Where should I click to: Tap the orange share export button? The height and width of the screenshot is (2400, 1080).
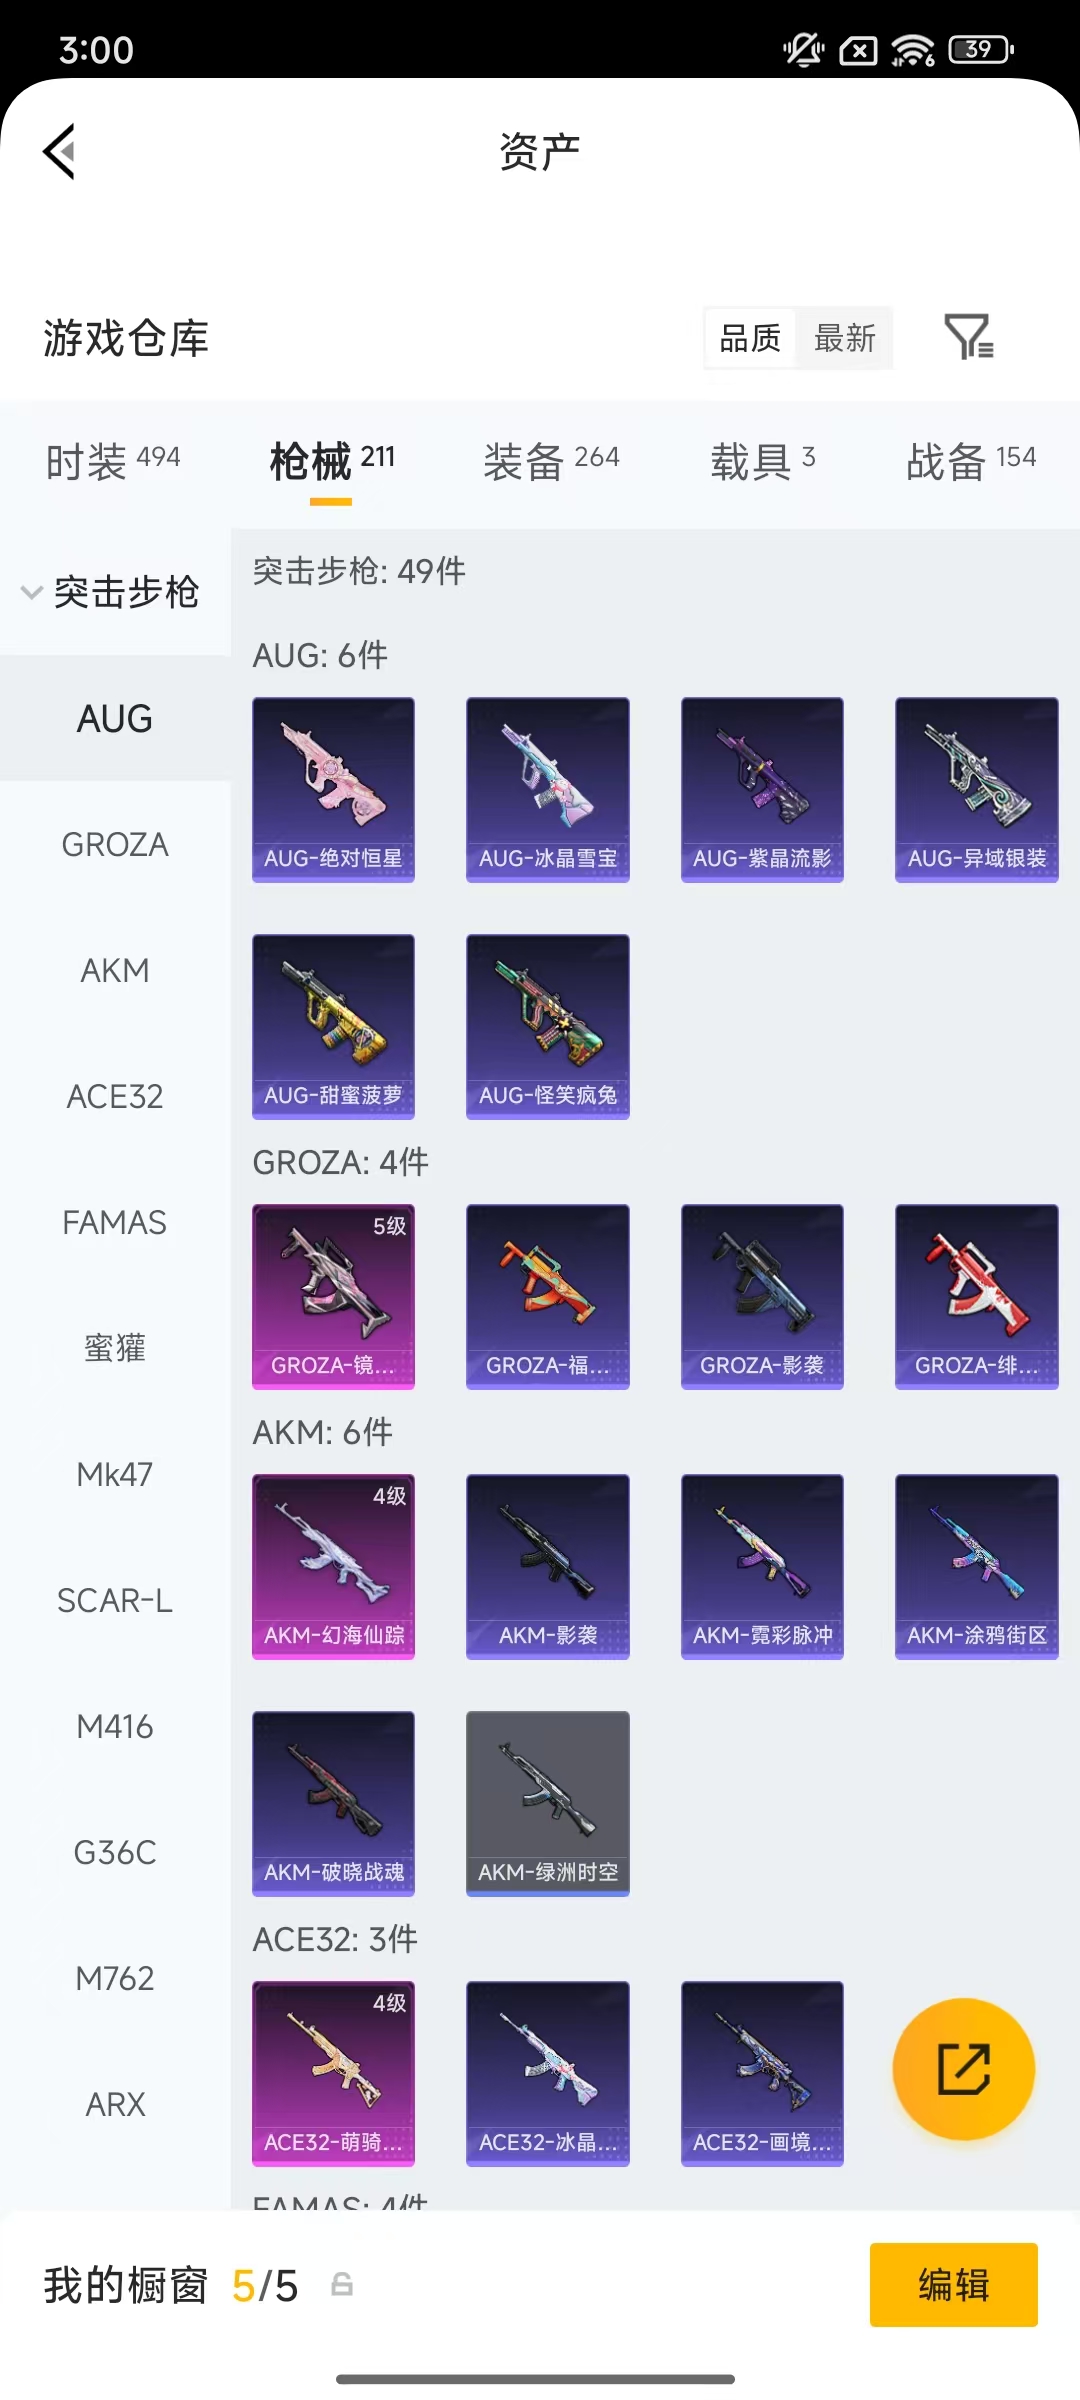[x=964, y=2069]
